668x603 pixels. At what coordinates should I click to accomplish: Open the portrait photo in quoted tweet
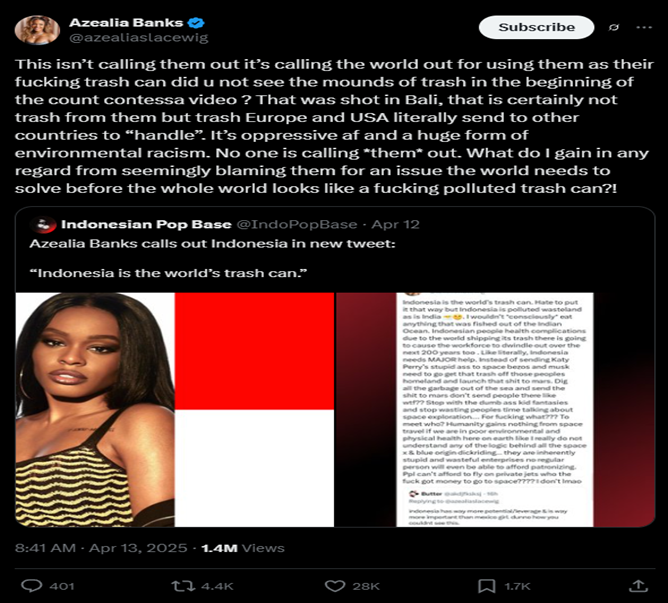[95, 410]
